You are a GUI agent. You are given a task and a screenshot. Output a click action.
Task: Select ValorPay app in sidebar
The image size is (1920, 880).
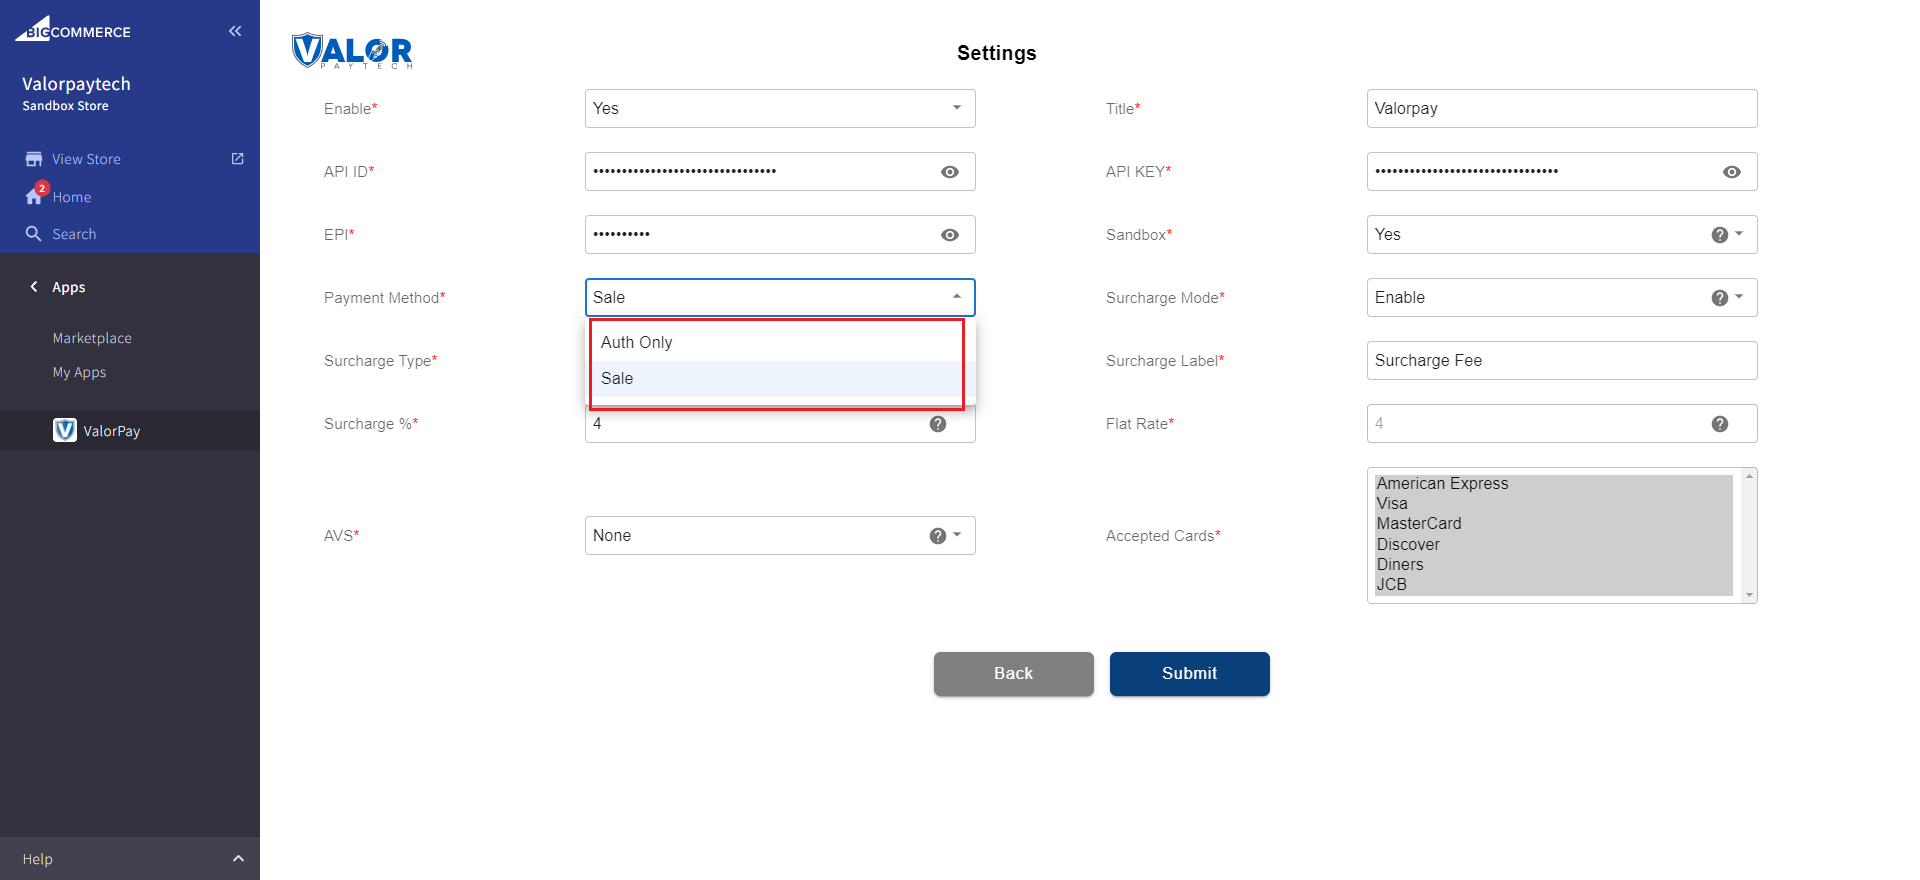click(x=130, y=430)
